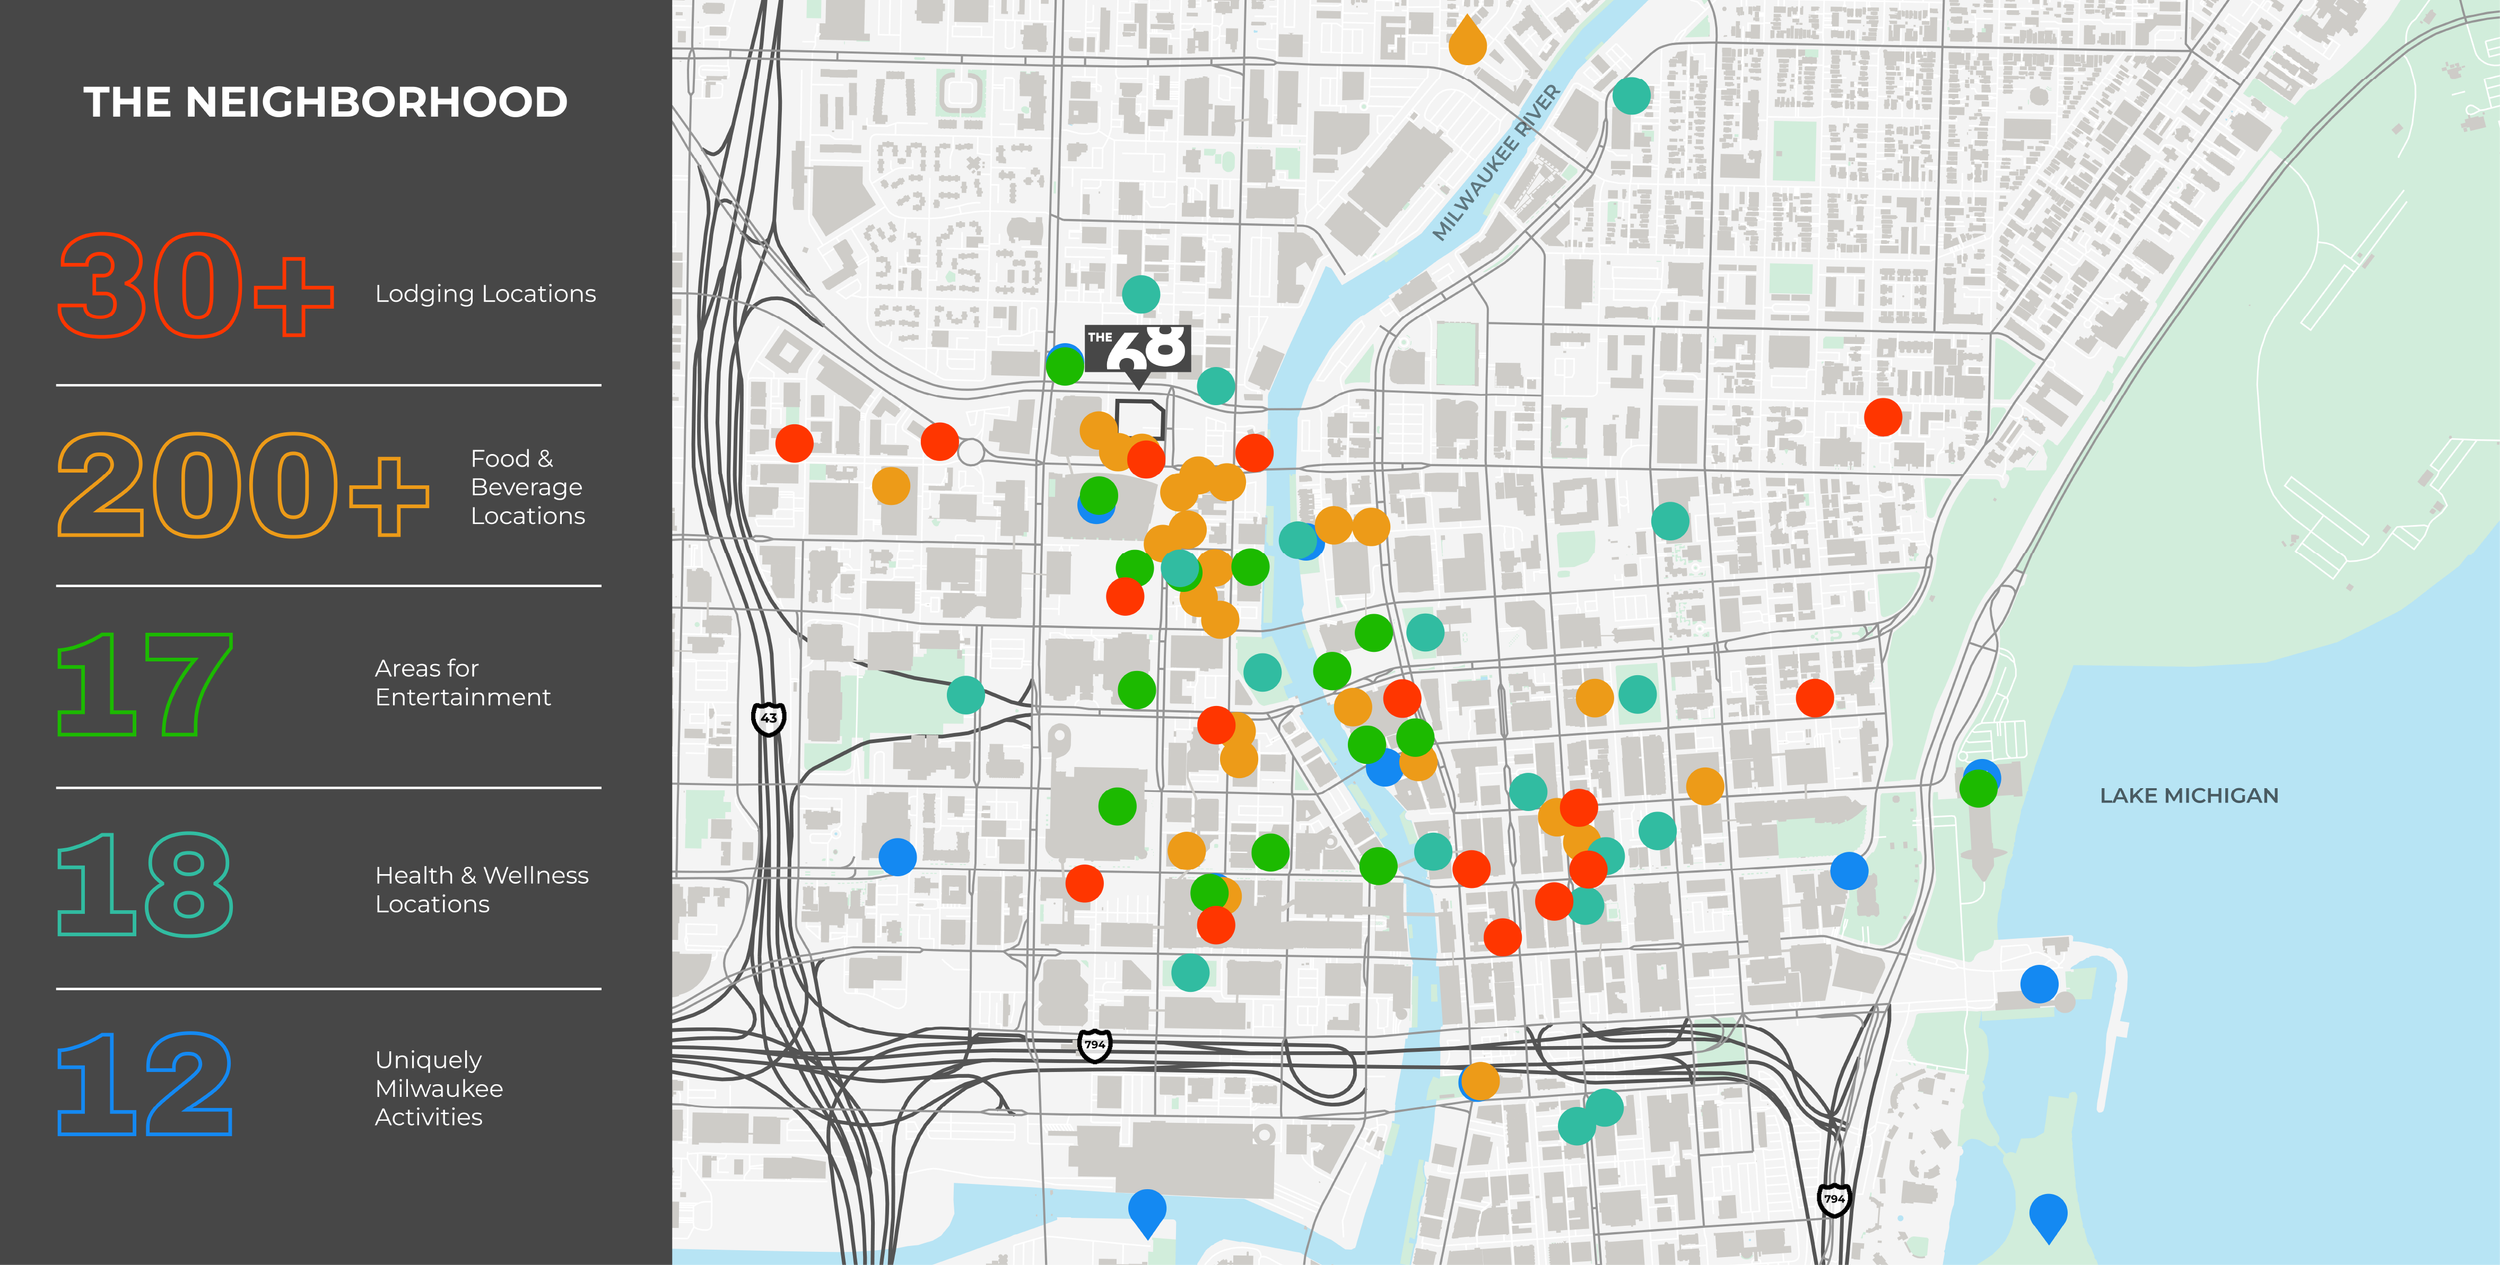Click the teal dot beside the Milwaukee River label
The image size is (2500, 1265).
tap(1631, 96)
